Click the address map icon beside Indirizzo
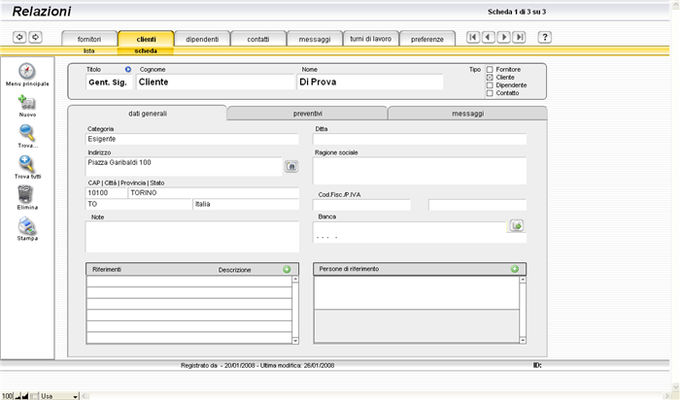Screen dimensions: 680x400 pos(291,166)
